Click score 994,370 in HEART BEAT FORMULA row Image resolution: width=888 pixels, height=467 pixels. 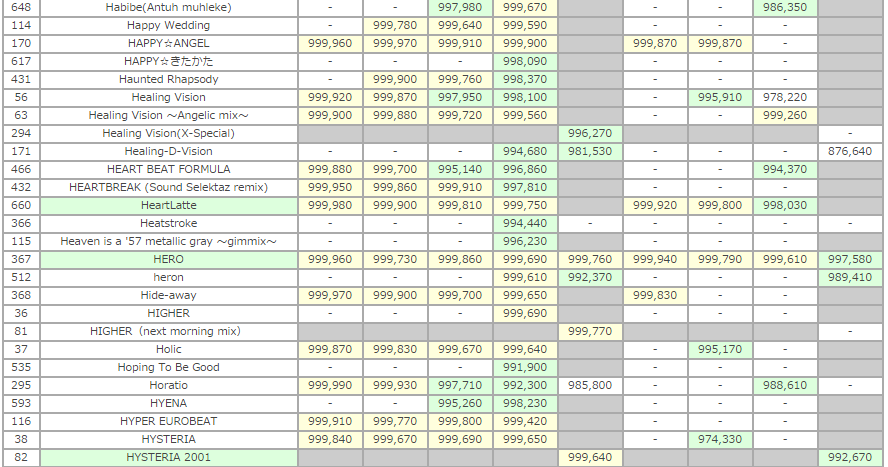click(x=785, y=169)
